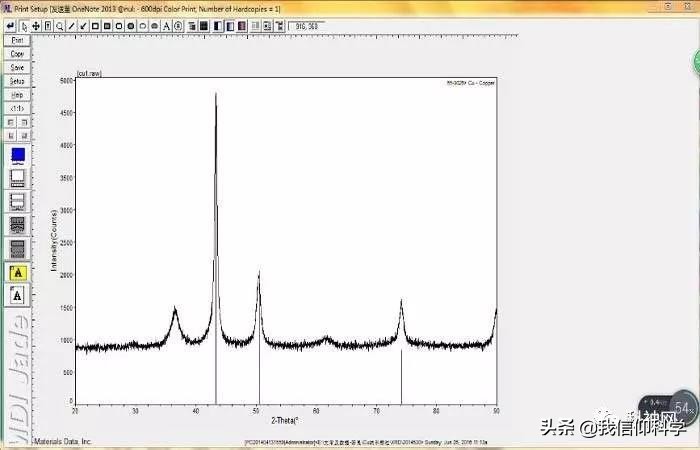Select the four-arrow move tool
This screenshot has height=450, width=700.
point(36,26)
